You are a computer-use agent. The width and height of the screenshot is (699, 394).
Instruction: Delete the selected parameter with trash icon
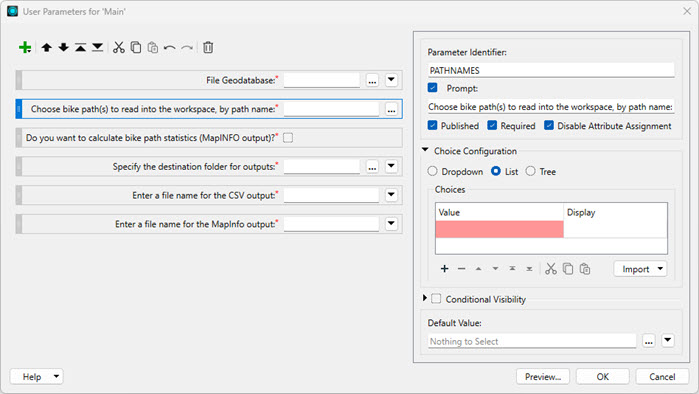tap(208, 47)
